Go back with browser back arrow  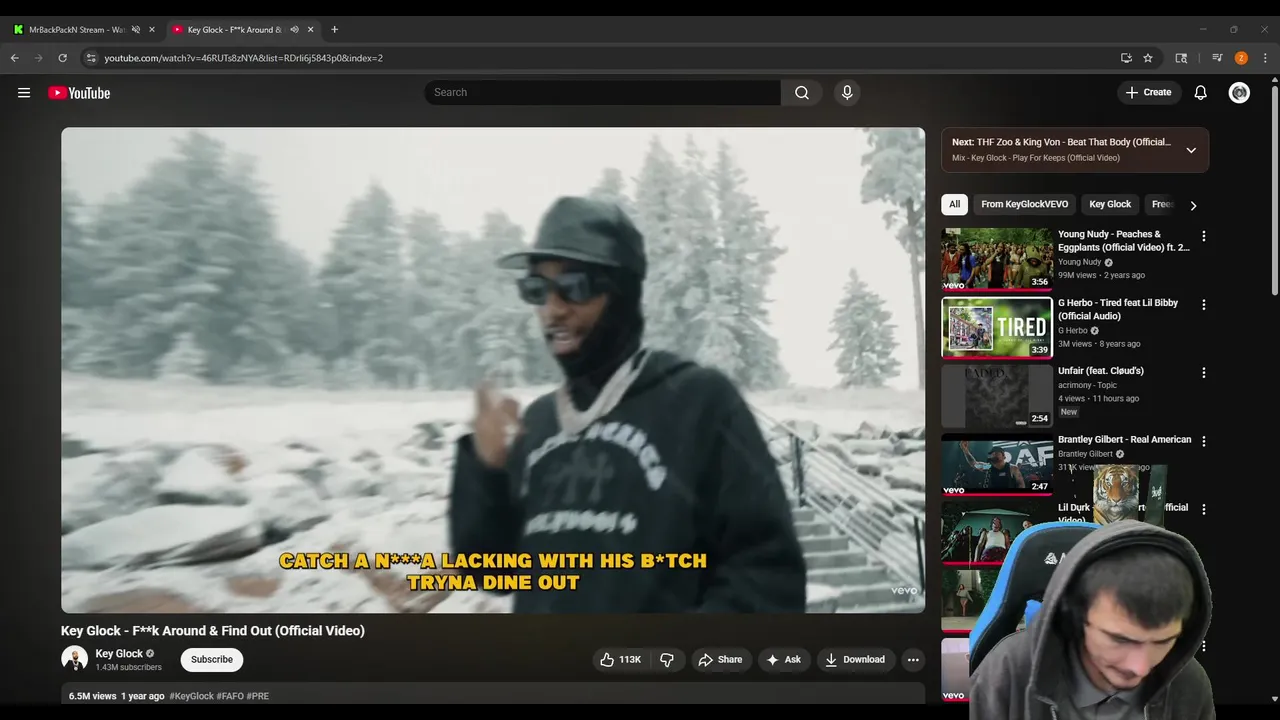[x=15, y=58]
